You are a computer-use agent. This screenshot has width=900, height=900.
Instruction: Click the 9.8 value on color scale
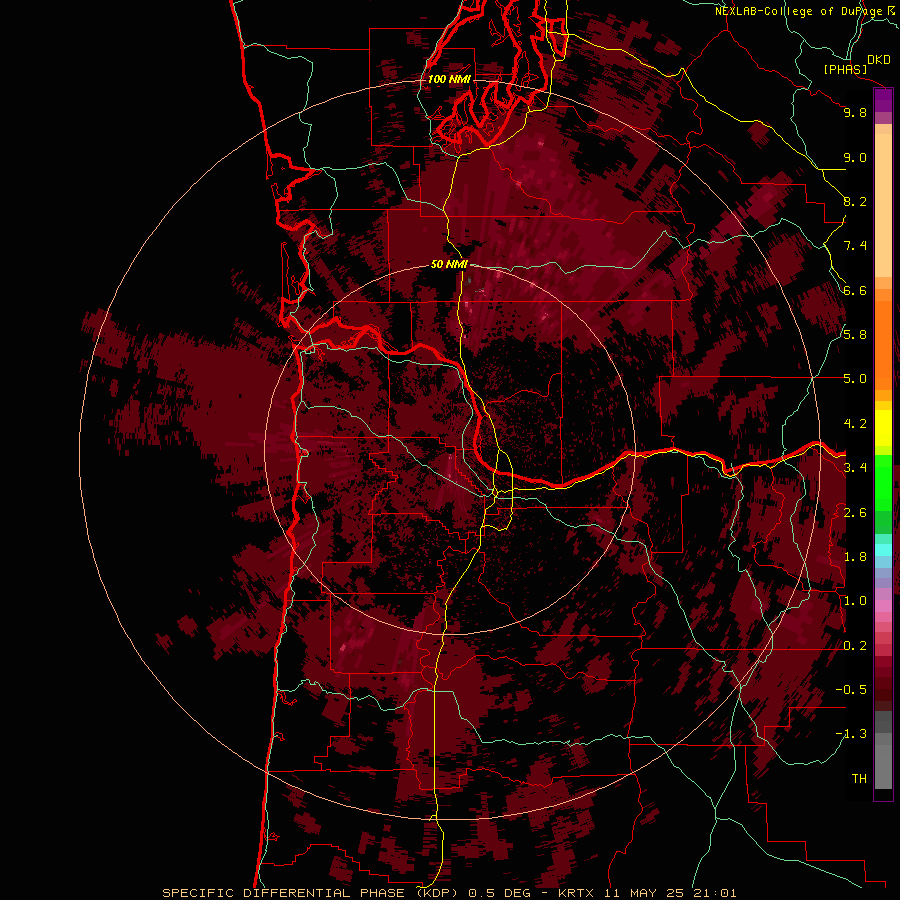(x=855, y=112)
